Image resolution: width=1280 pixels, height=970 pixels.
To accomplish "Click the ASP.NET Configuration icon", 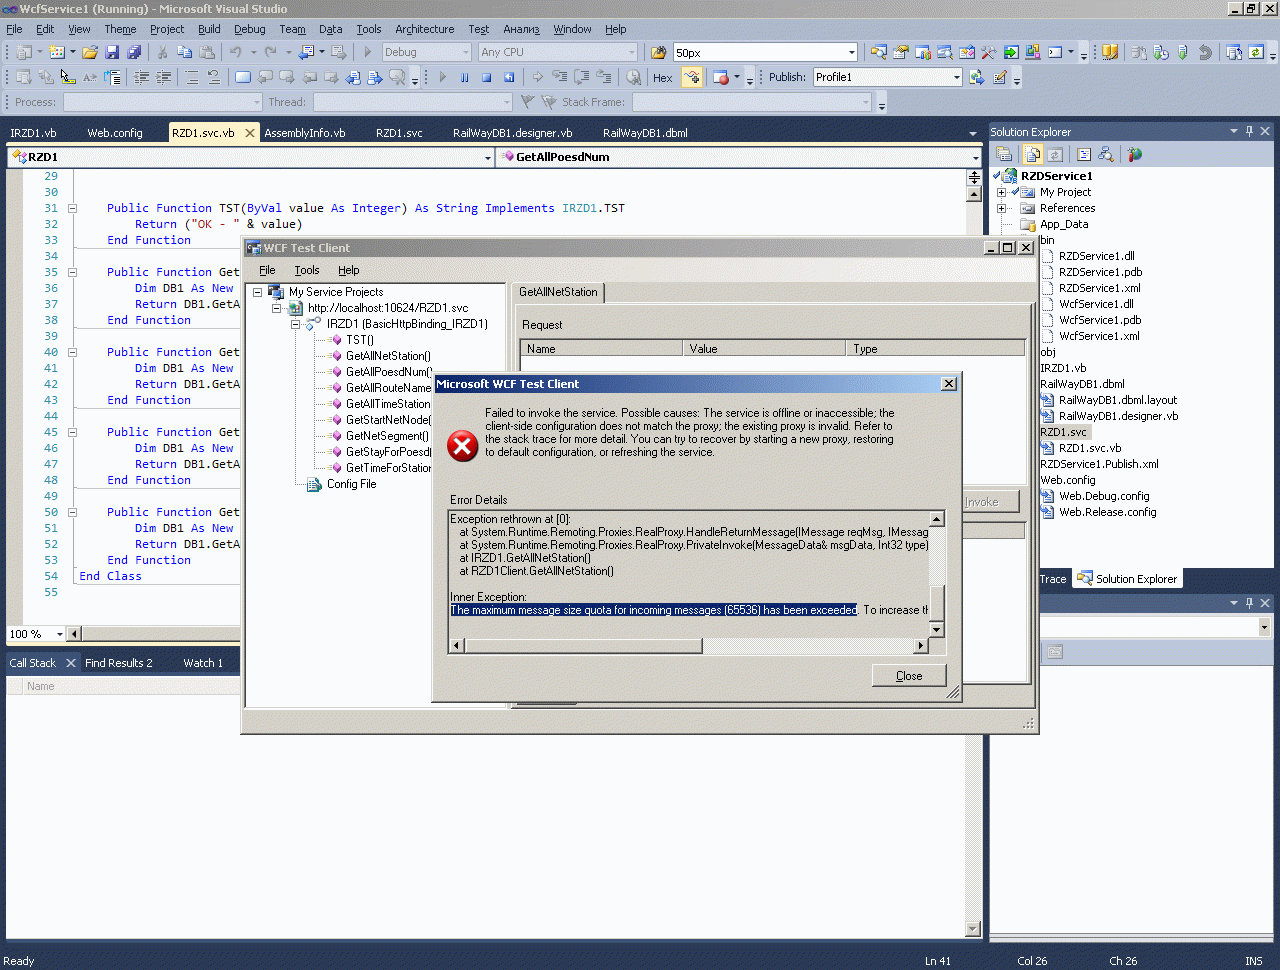I will pos(1134,154).
